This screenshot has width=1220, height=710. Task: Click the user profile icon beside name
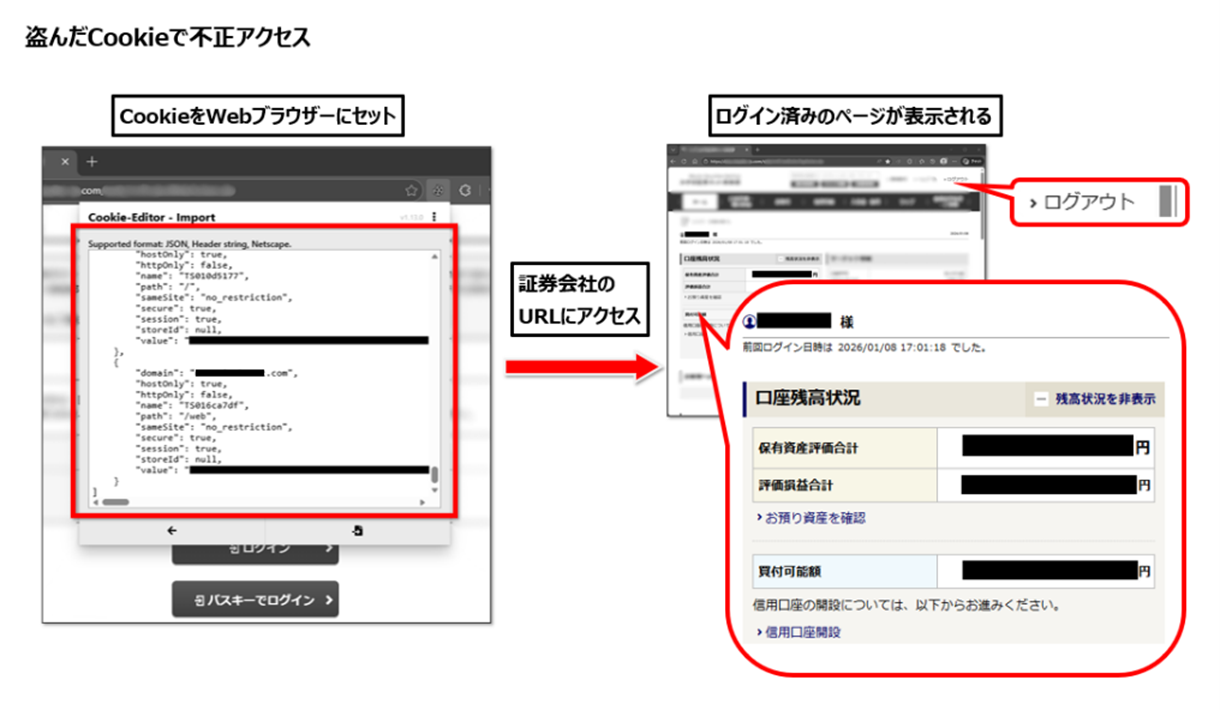[749, 321]
